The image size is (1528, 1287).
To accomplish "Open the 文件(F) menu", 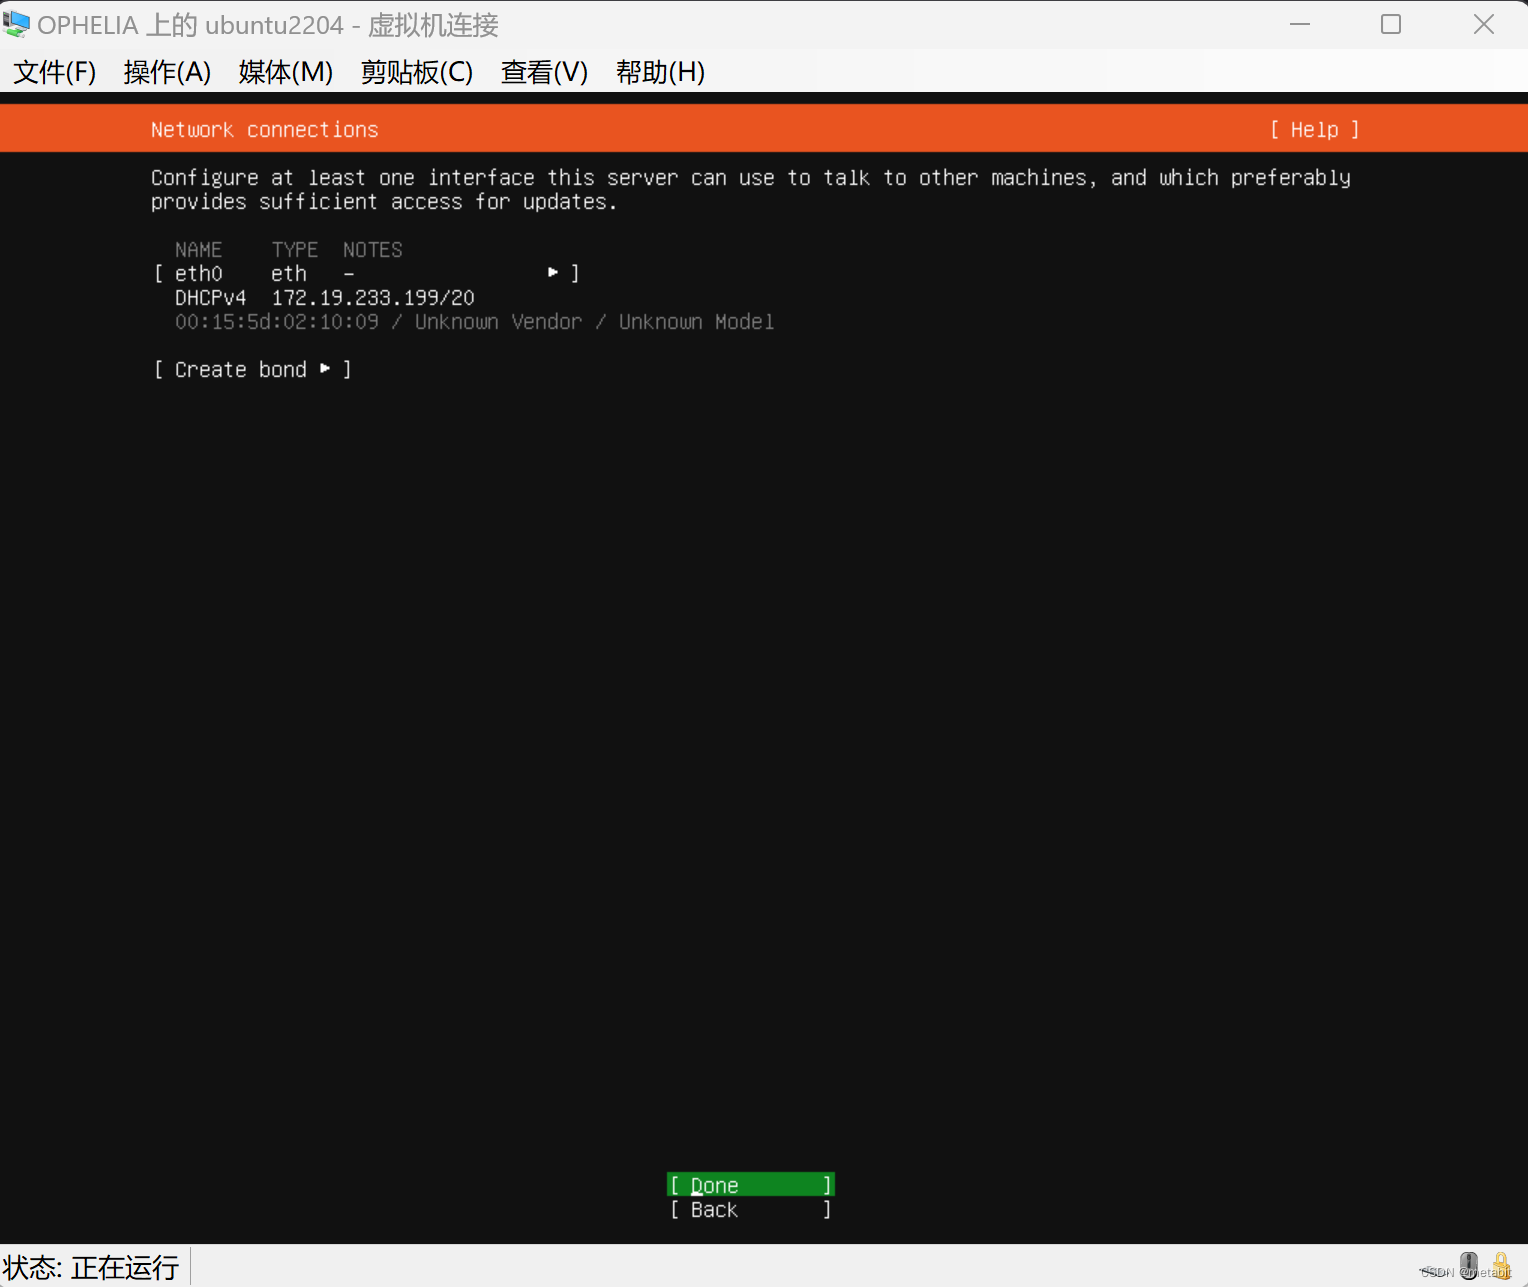I will pyautogui.click(x=55, y=72).
